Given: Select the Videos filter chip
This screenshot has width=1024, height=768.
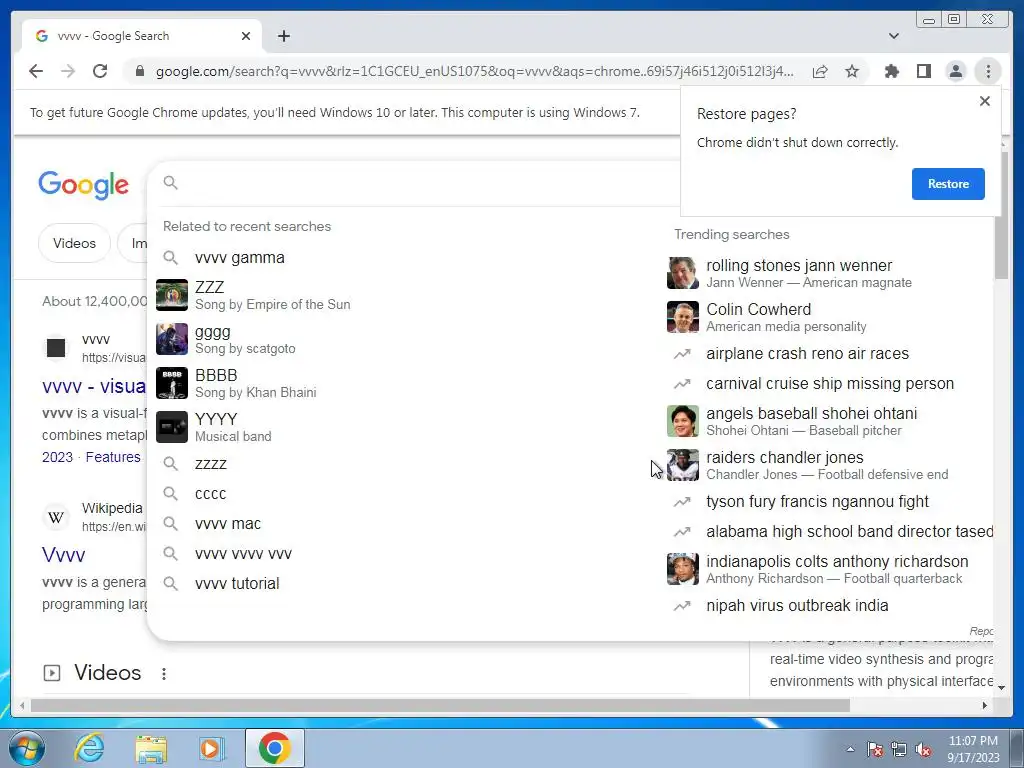Looking at the screenshot, I should click(x=74, y=243).
